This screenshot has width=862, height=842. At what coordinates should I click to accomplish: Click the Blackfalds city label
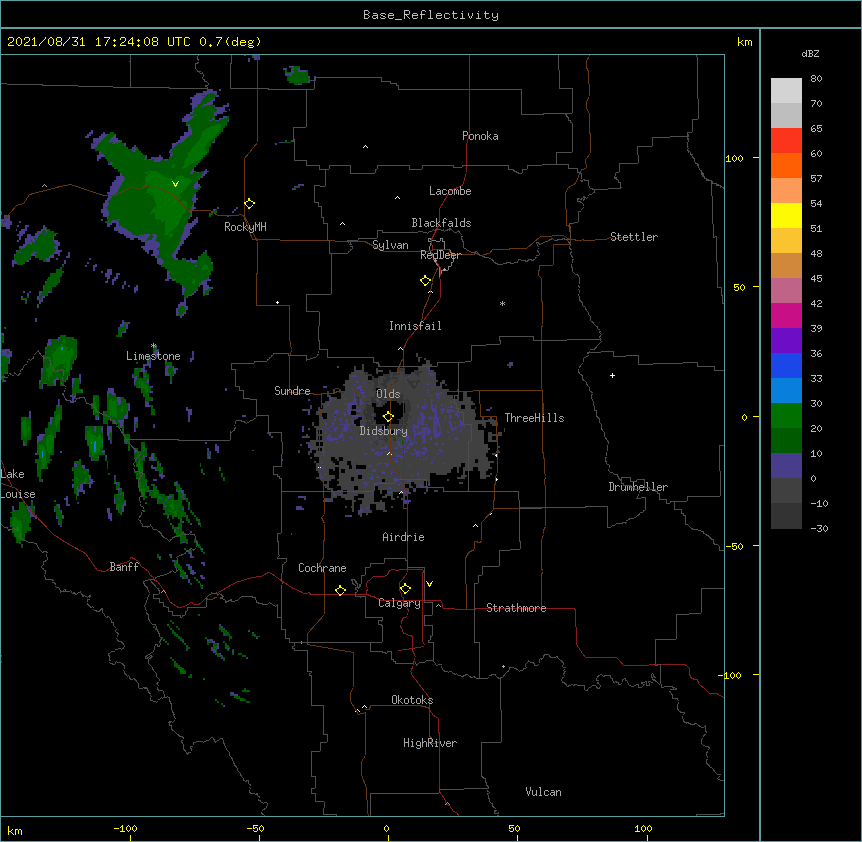coord(441,223)
